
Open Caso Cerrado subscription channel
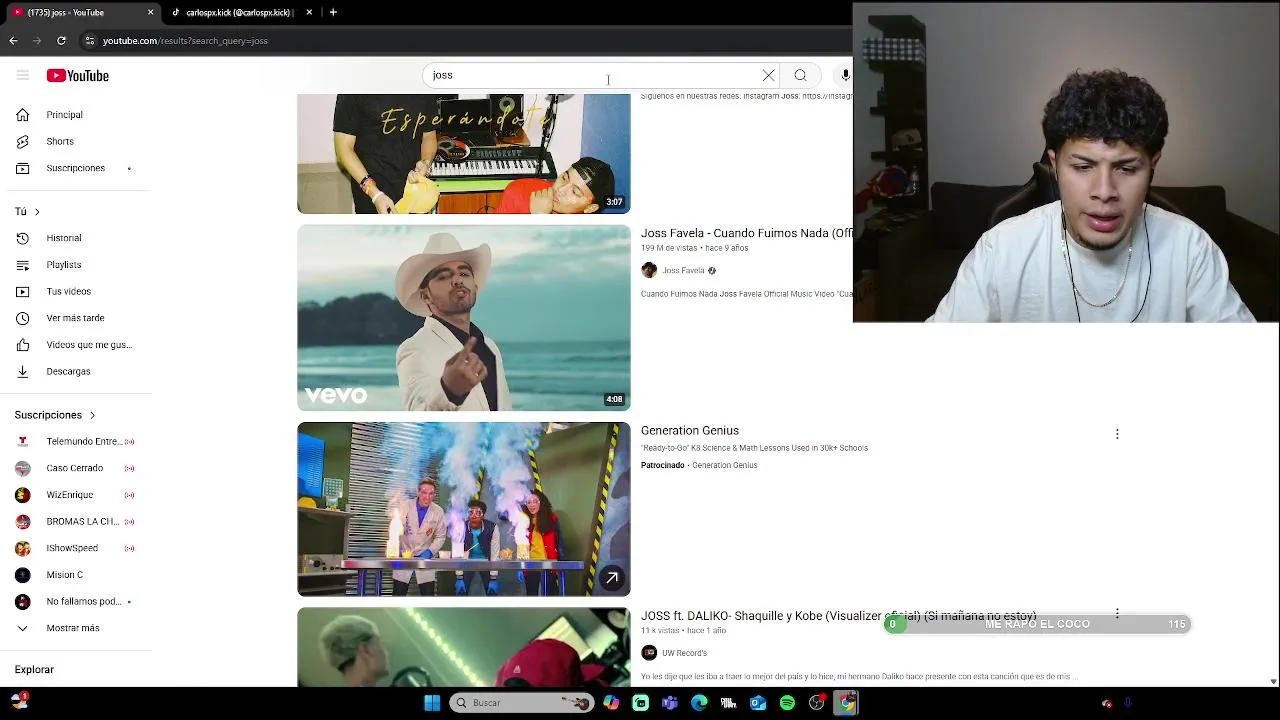[x=76, y=468]
